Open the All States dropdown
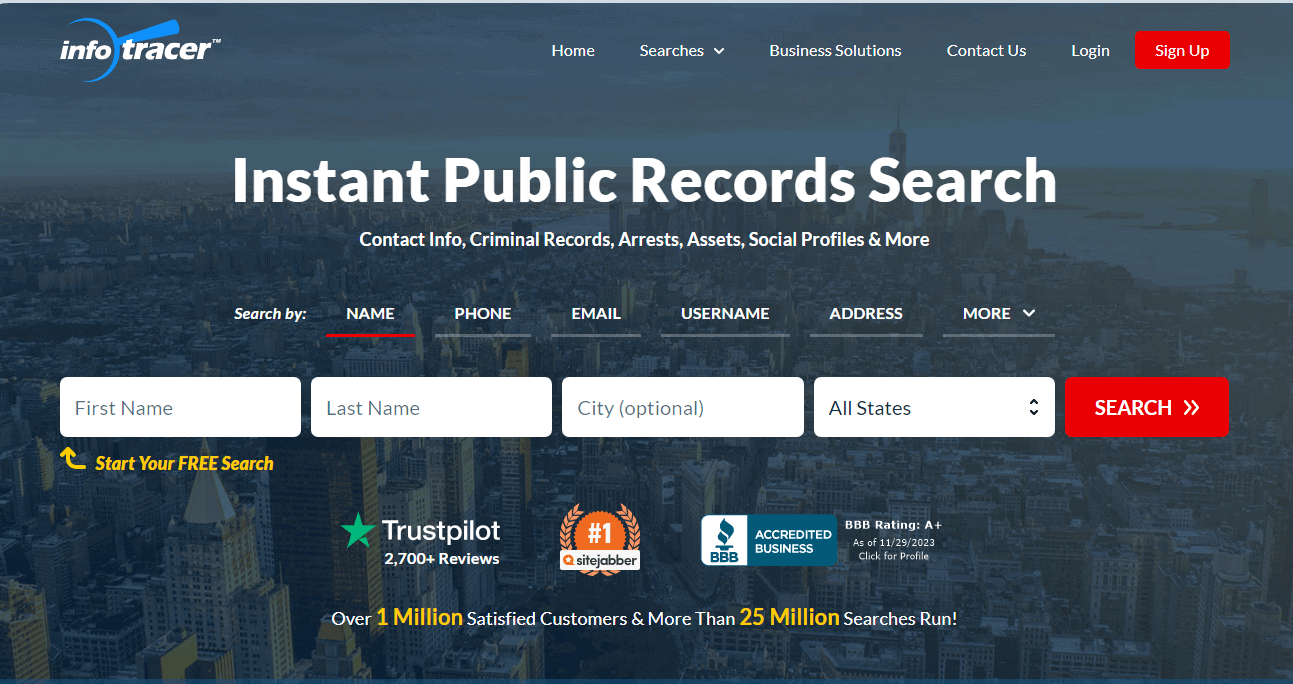Viewport: 1293px width, 684px height. coord(934,407)
